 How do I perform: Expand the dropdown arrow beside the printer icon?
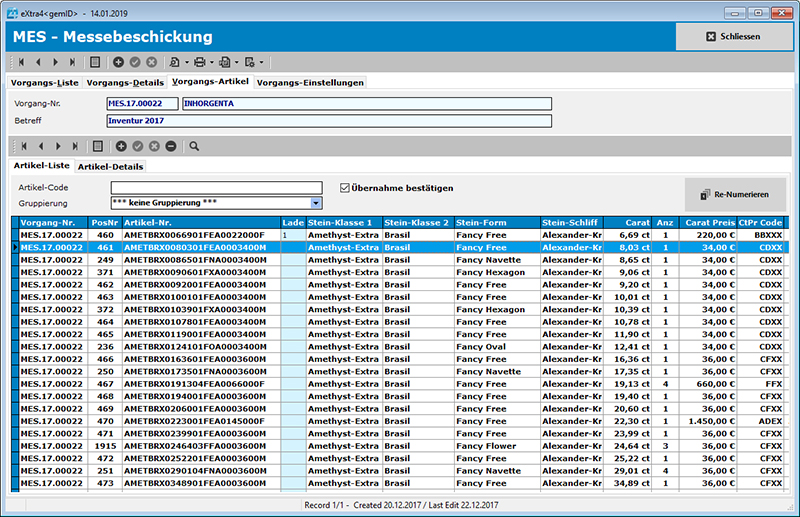pyautogui.click(x=211, y=62)
